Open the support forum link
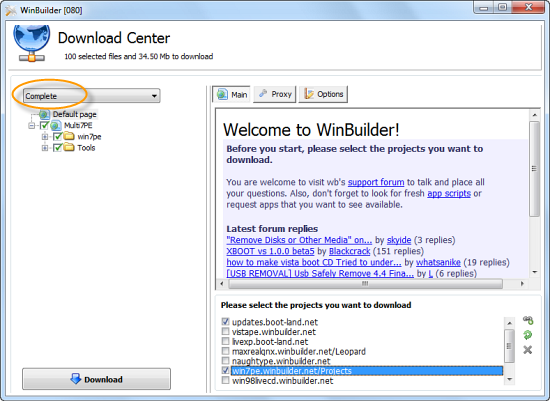The height and width of the screenshot is (401, 550). 376,182
